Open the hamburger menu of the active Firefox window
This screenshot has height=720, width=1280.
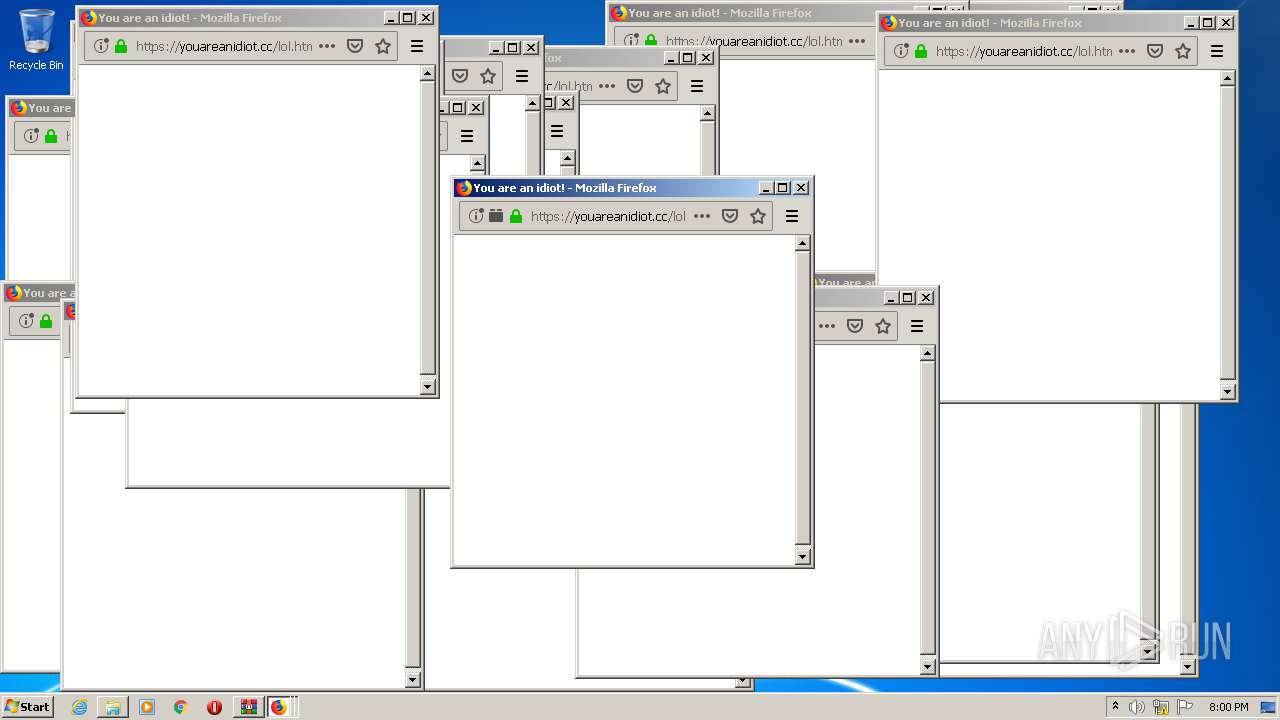792,216
